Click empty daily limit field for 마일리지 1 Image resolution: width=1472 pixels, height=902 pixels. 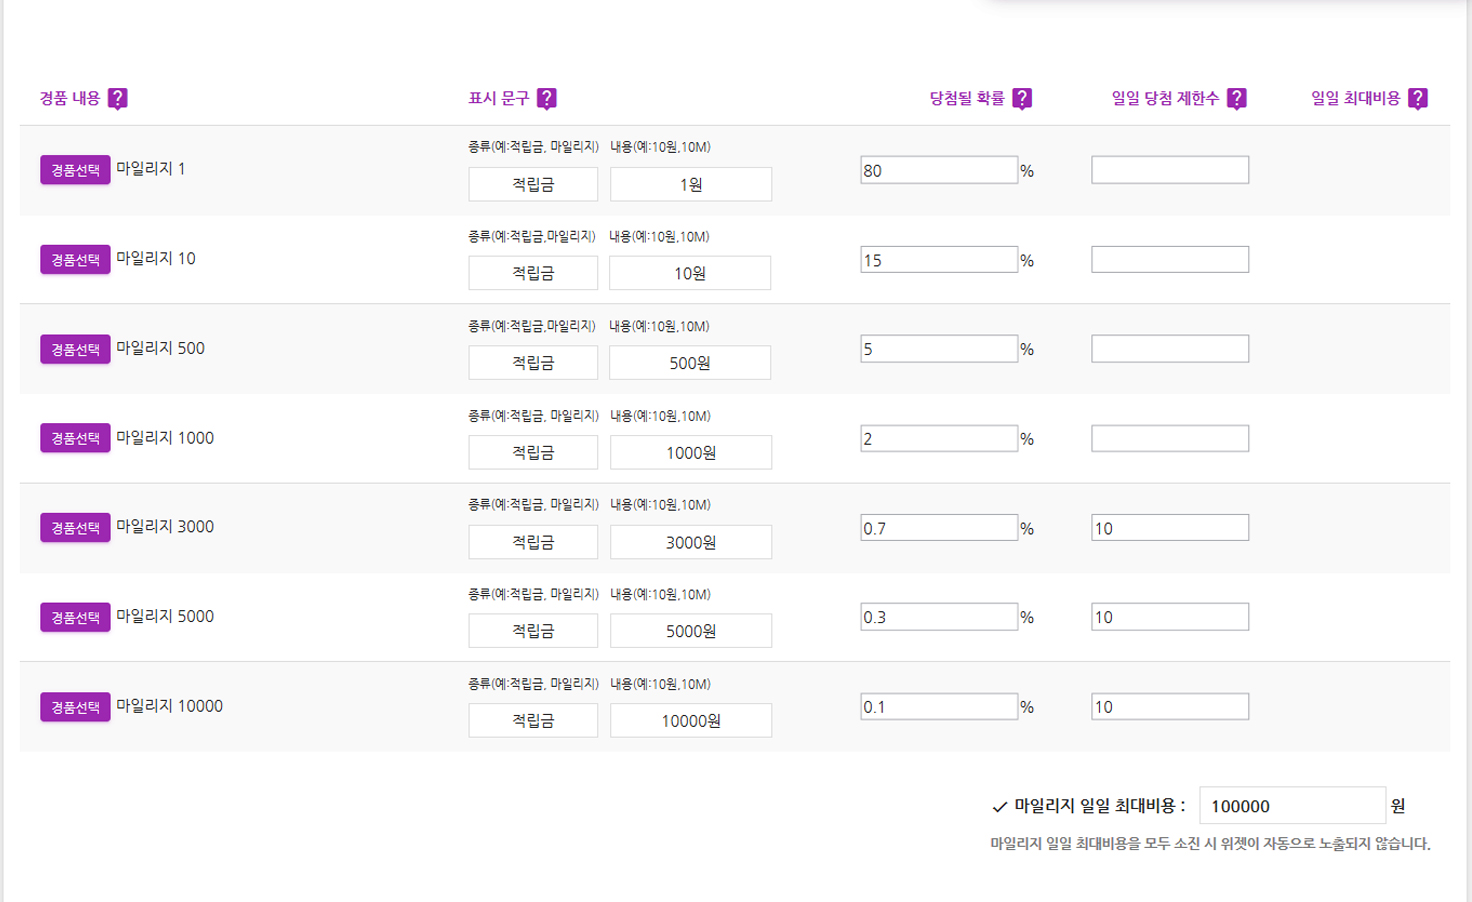(x=1169, y=170)
